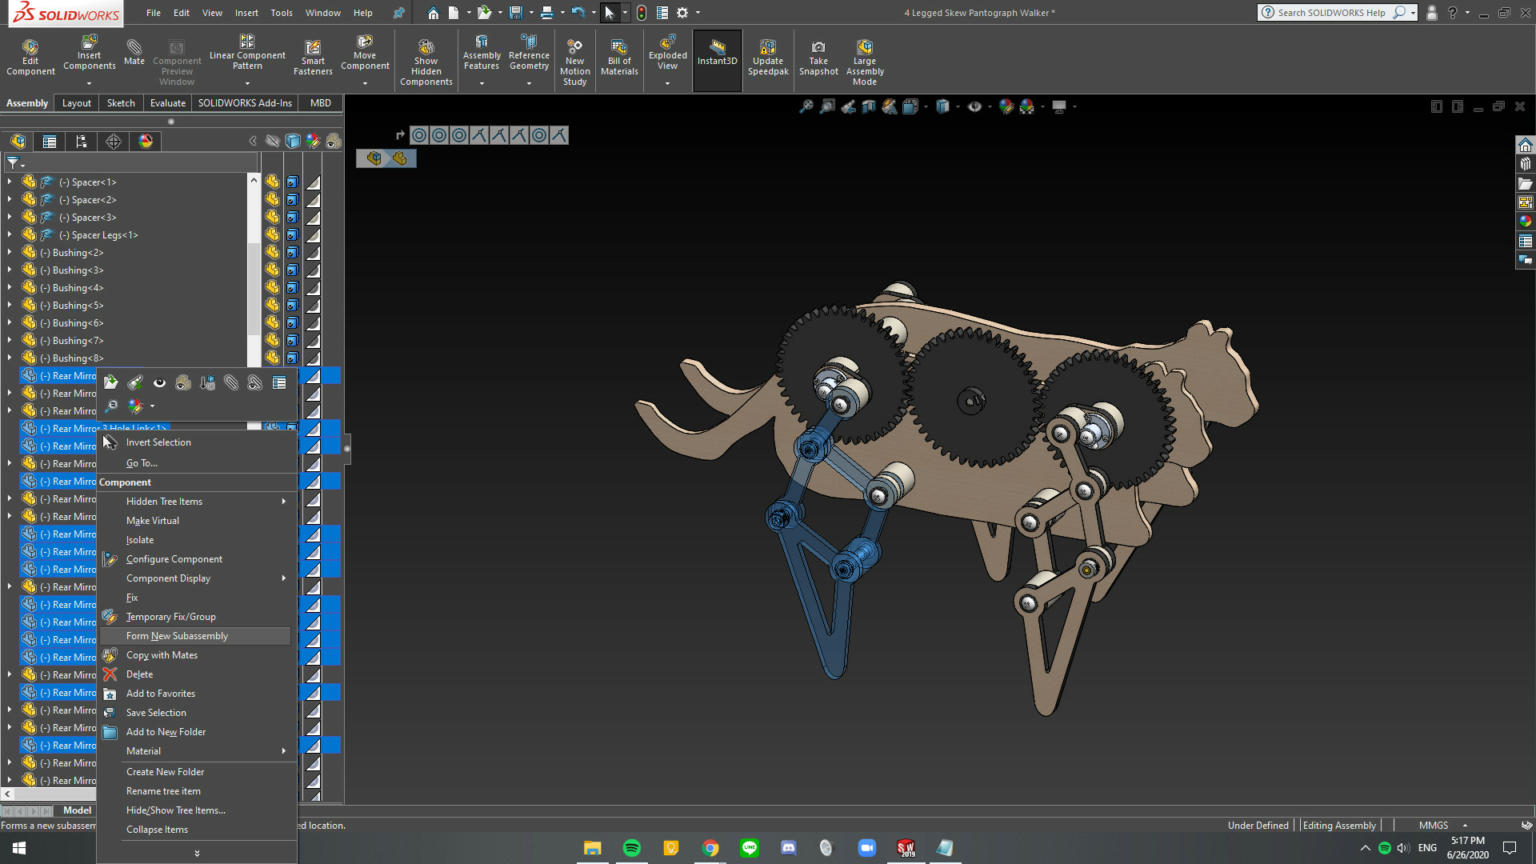The width and height of the screenshot is (1536, 864).
Task: Start New Motion Study
Action: [575, 62]
